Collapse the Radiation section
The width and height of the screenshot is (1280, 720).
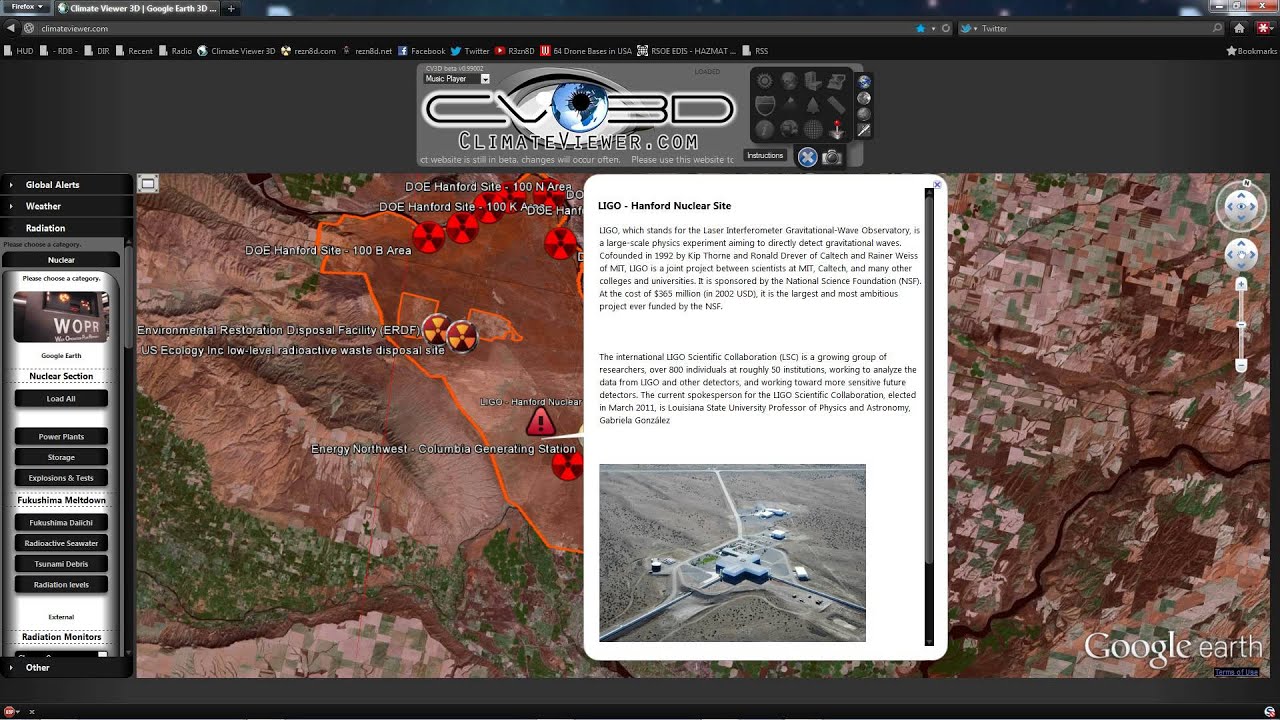tap(66, 228)
